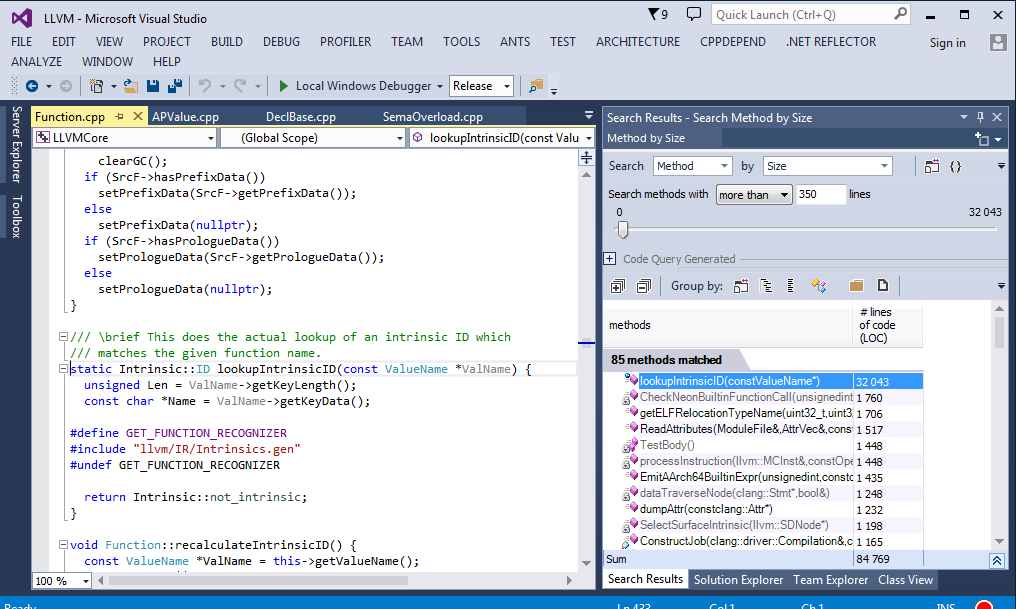The width and height of the screenshot is (1016, 609).
Task: Click the account avatar icon beside Sign in
Action: point(998,43)
